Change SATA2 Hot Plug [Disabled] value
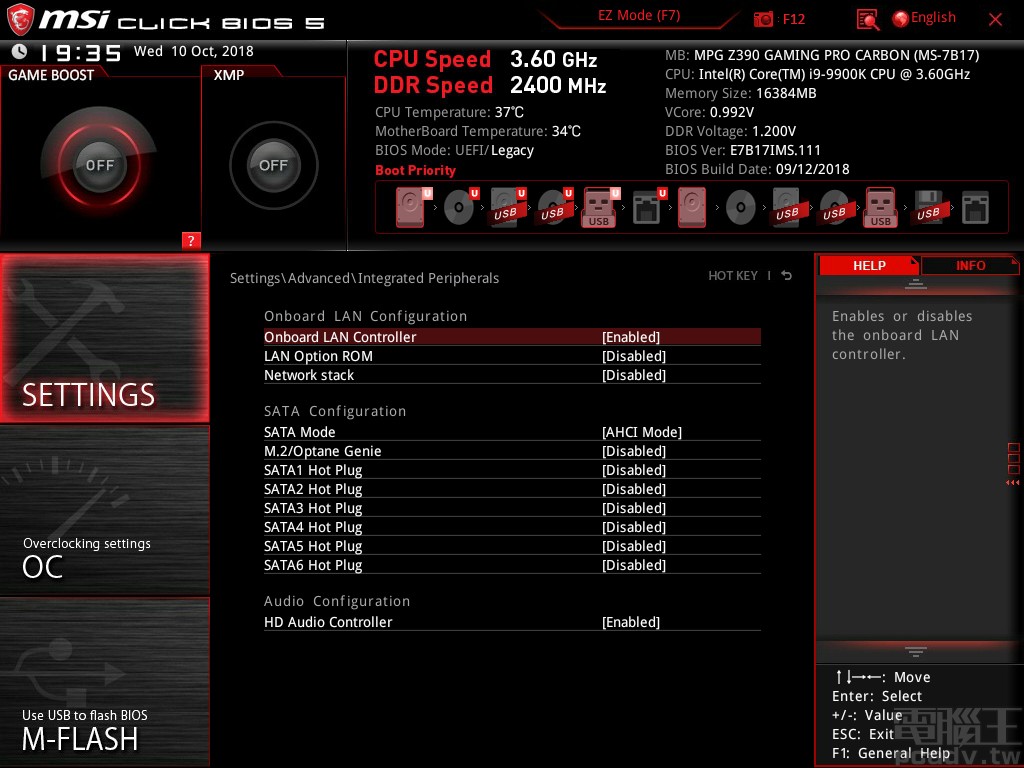This screenshot has width=1024, height=768. [x=633, y=488]
